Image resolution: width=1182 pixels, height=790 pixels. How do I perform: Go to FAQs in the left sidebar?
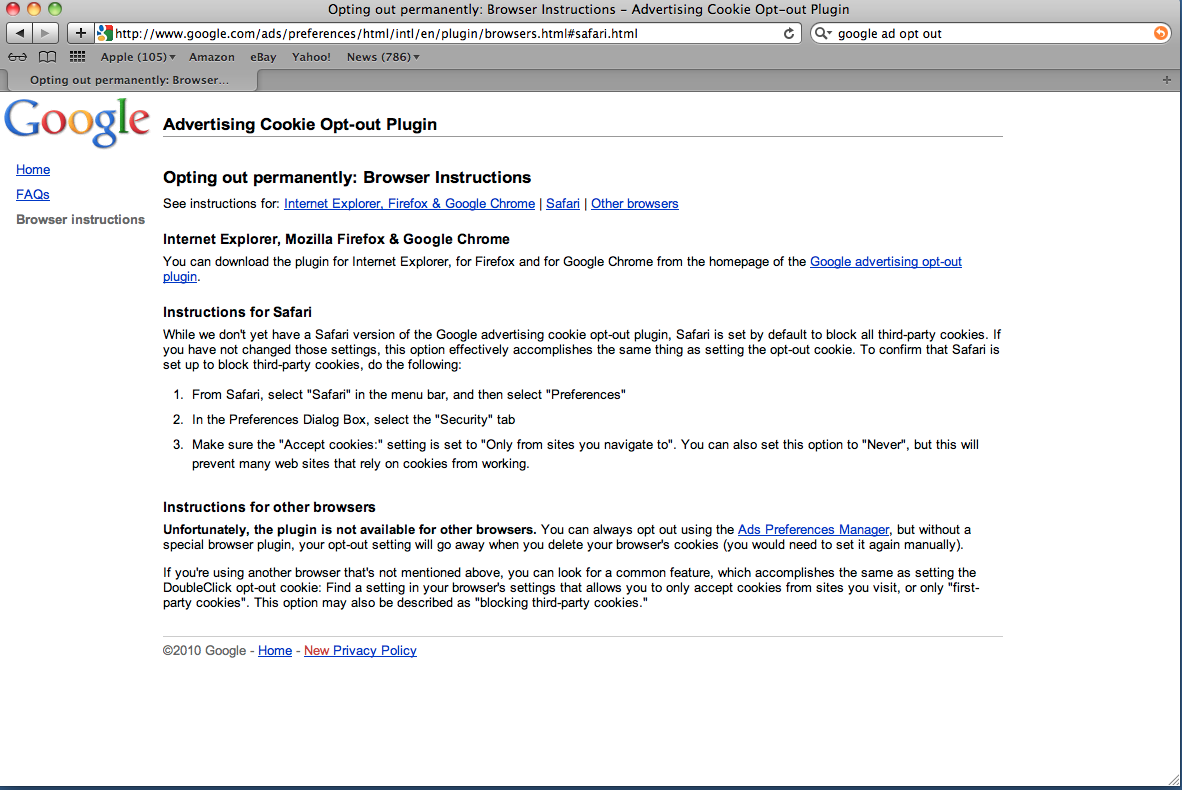[x=33, y=195]
